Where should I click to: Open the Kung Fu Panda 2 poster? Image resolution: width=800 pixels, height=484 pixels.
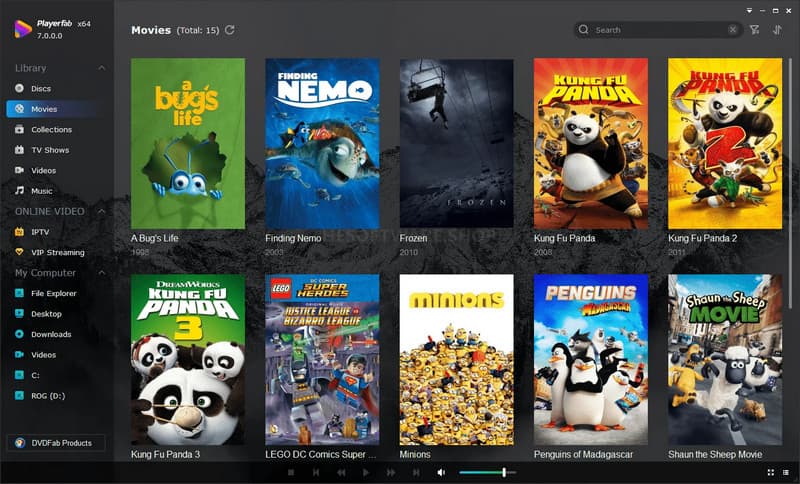point(725,143)
